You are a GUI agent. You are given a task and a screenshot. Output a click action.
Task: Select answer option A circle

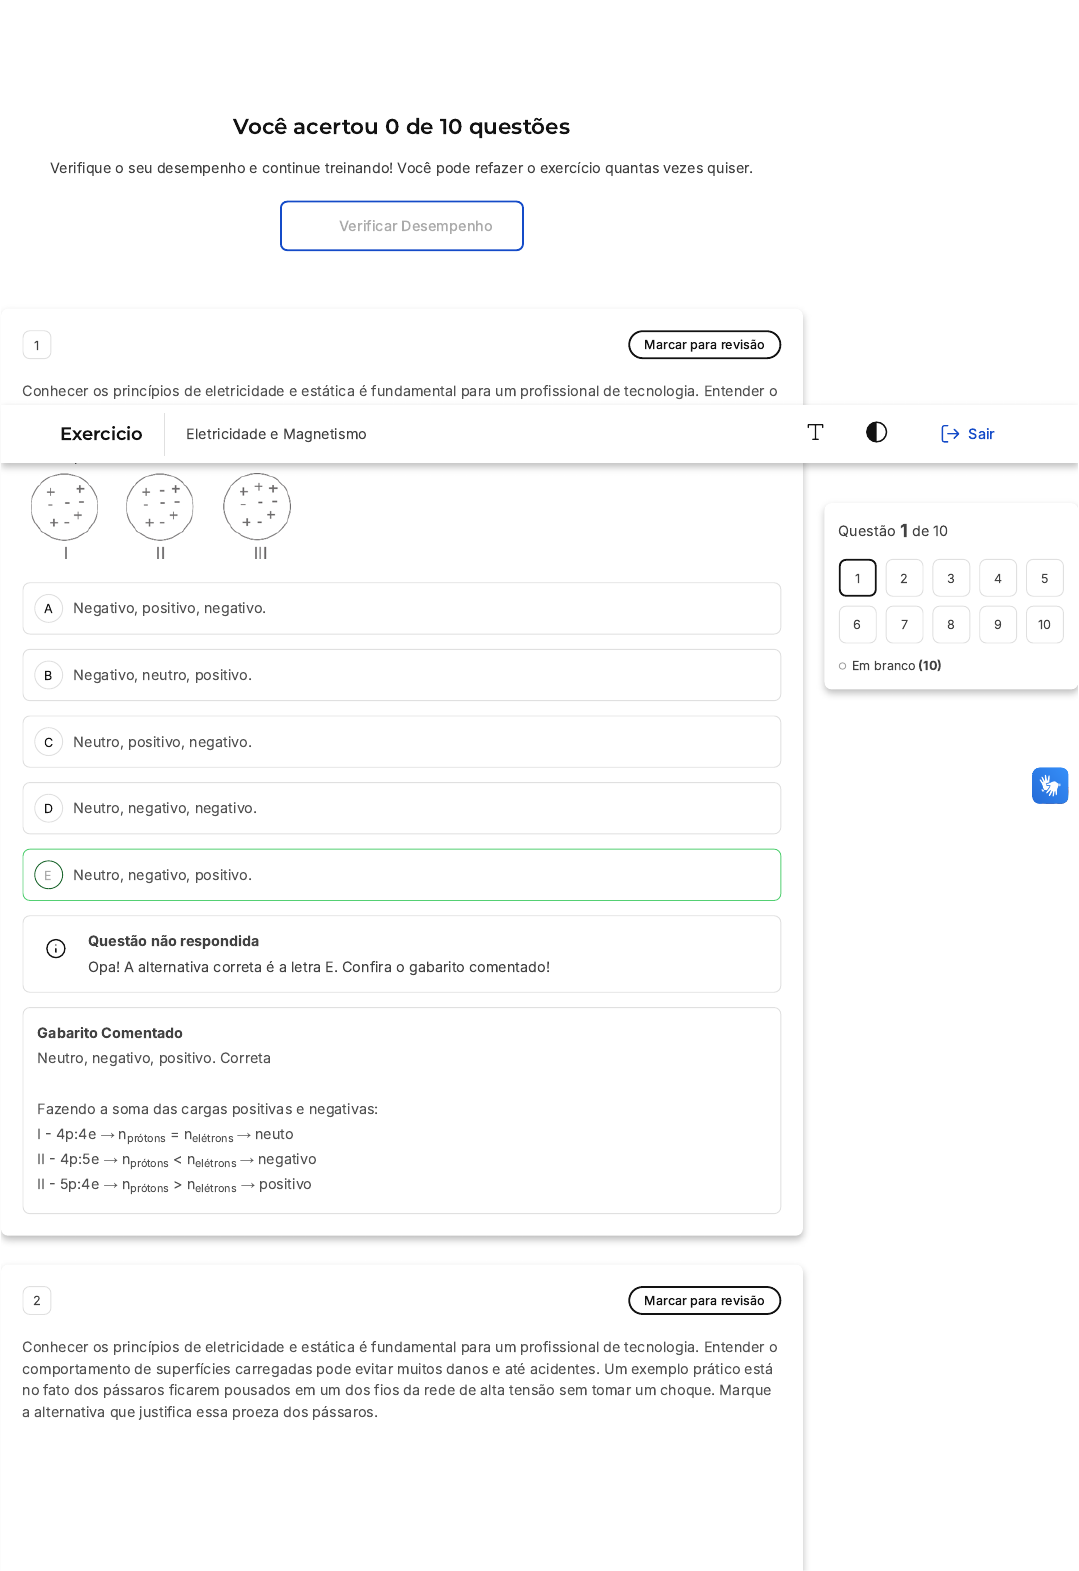pos(48,608)
